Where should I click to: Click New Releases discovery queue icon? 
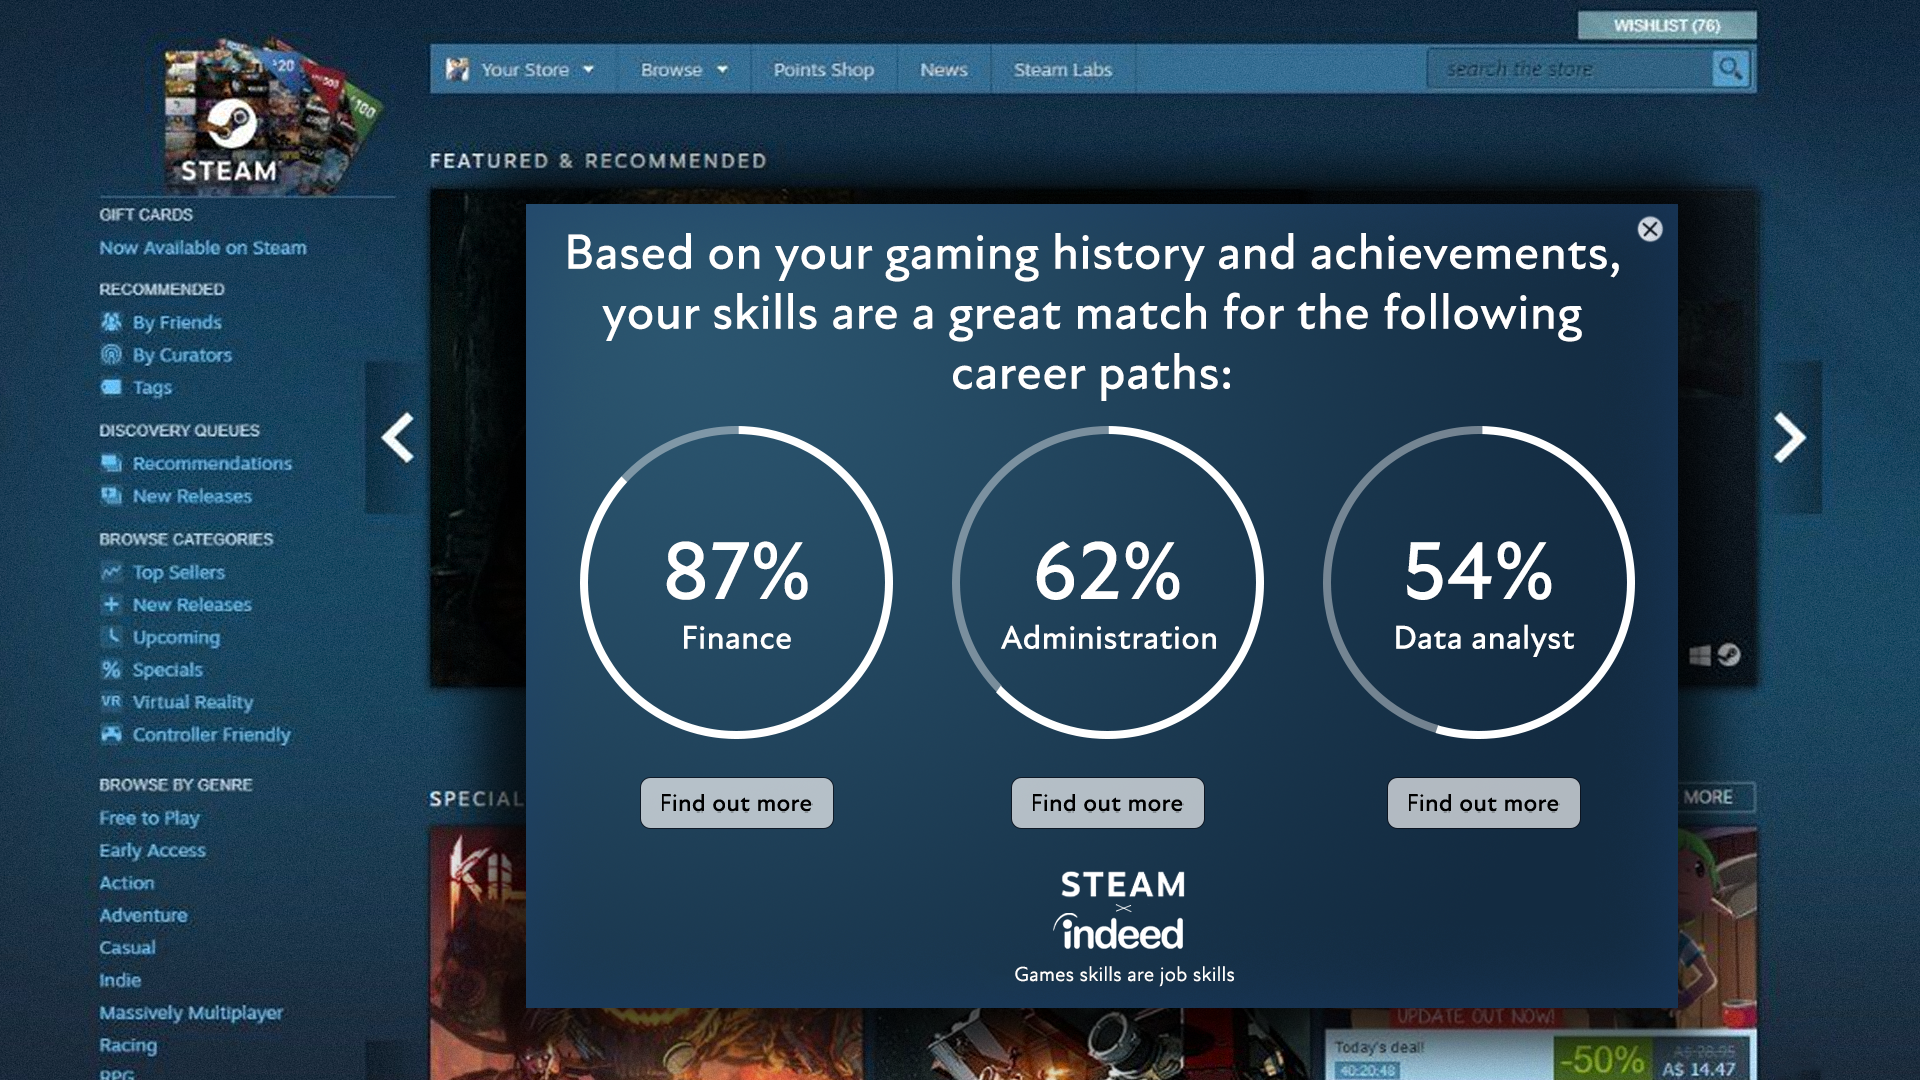click(x=111, y=495)
